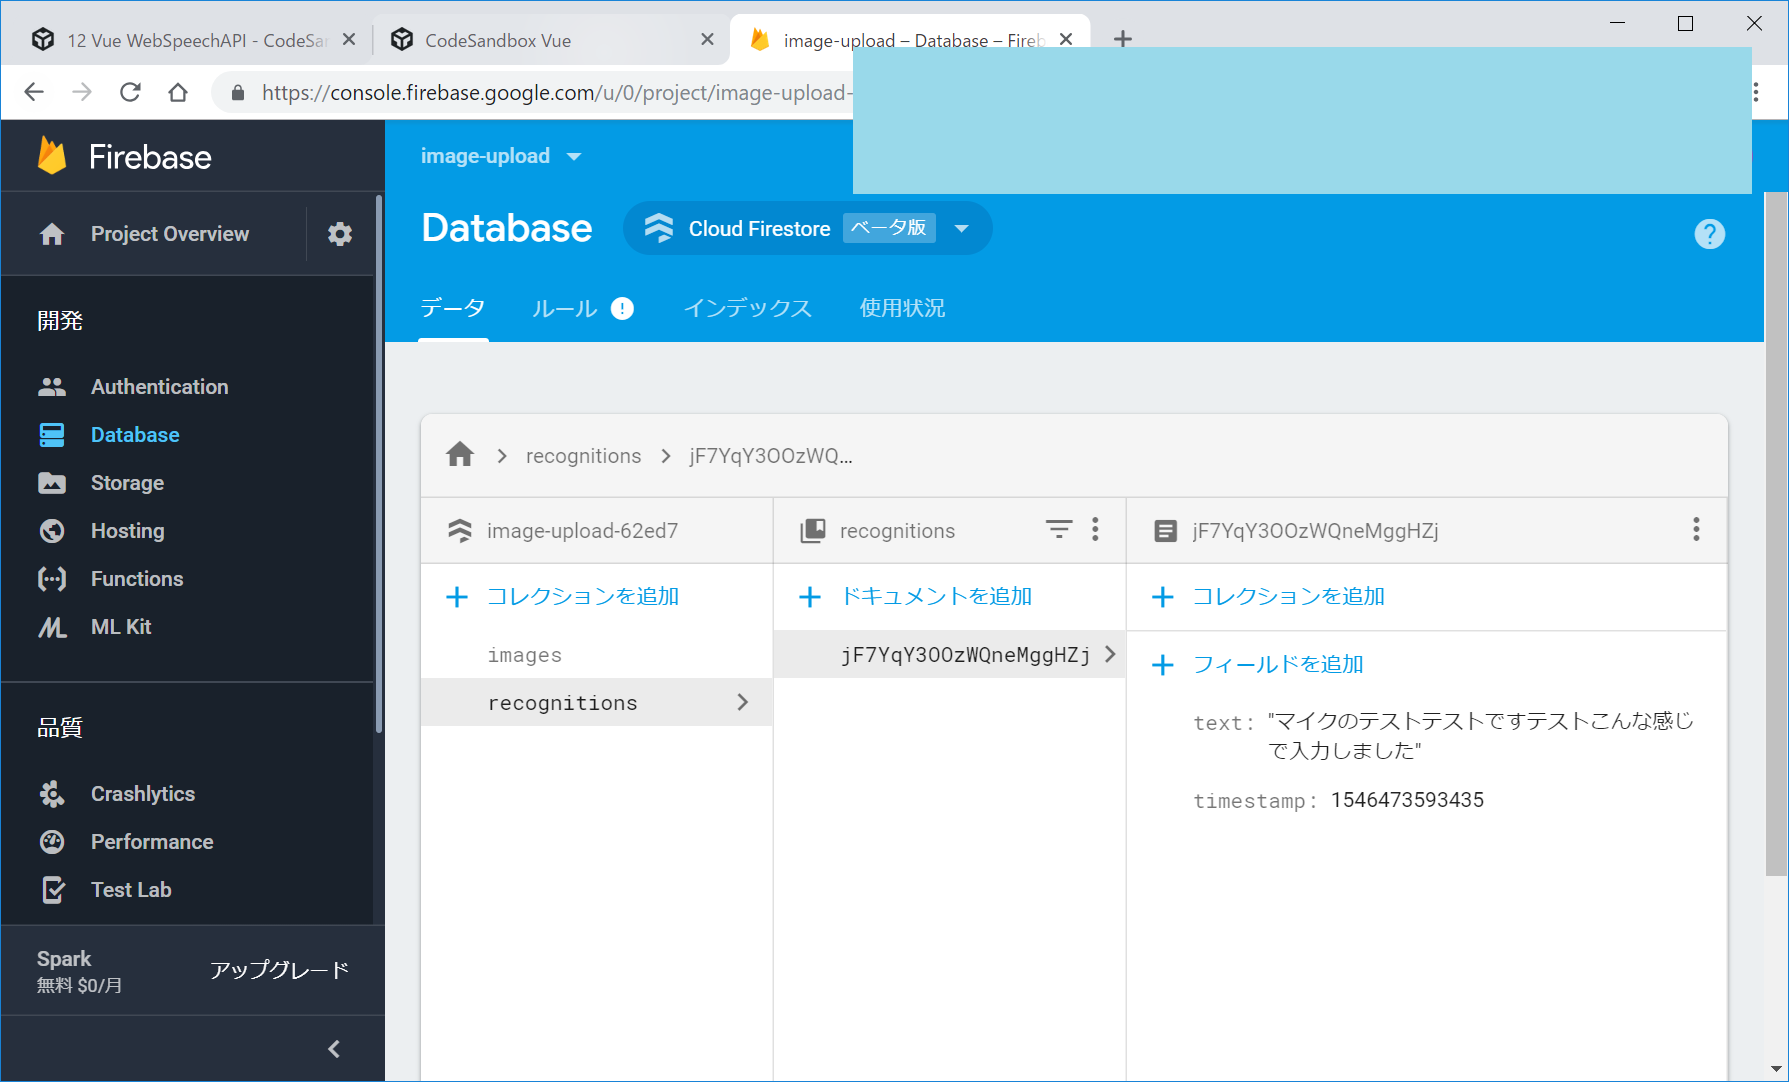The width and height of the screenshot is (1789, 1082).
Task: Click the Performance gauge icon
Action: click(x=52, y=842)
